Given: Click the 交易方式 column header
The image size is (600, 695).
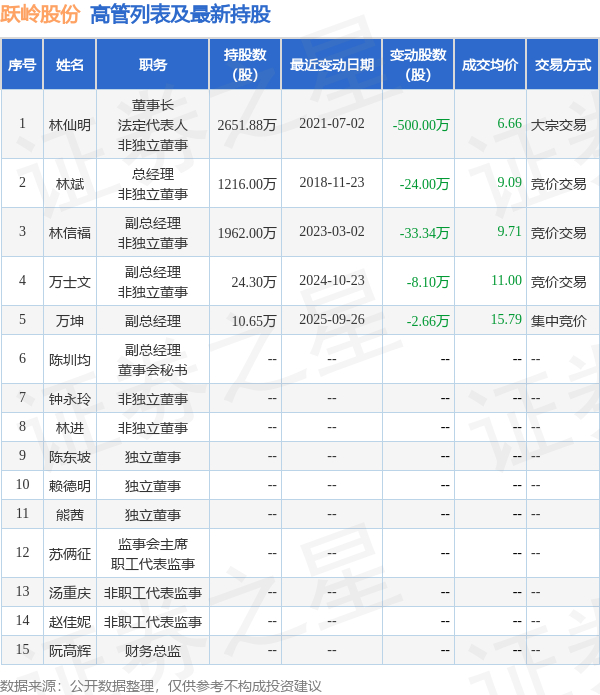Looking at the screenshot, I should [x=562, y=65].
